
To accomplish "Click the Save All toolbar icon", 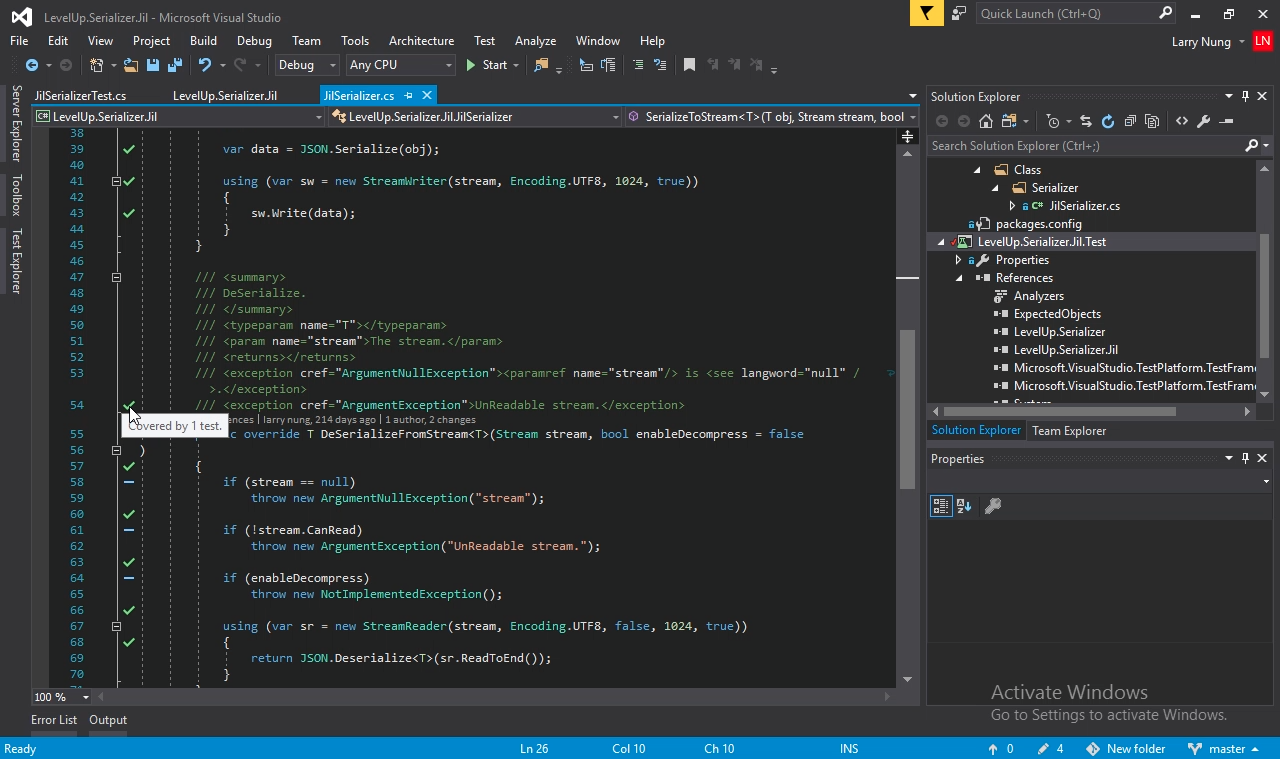I will 174,65.
